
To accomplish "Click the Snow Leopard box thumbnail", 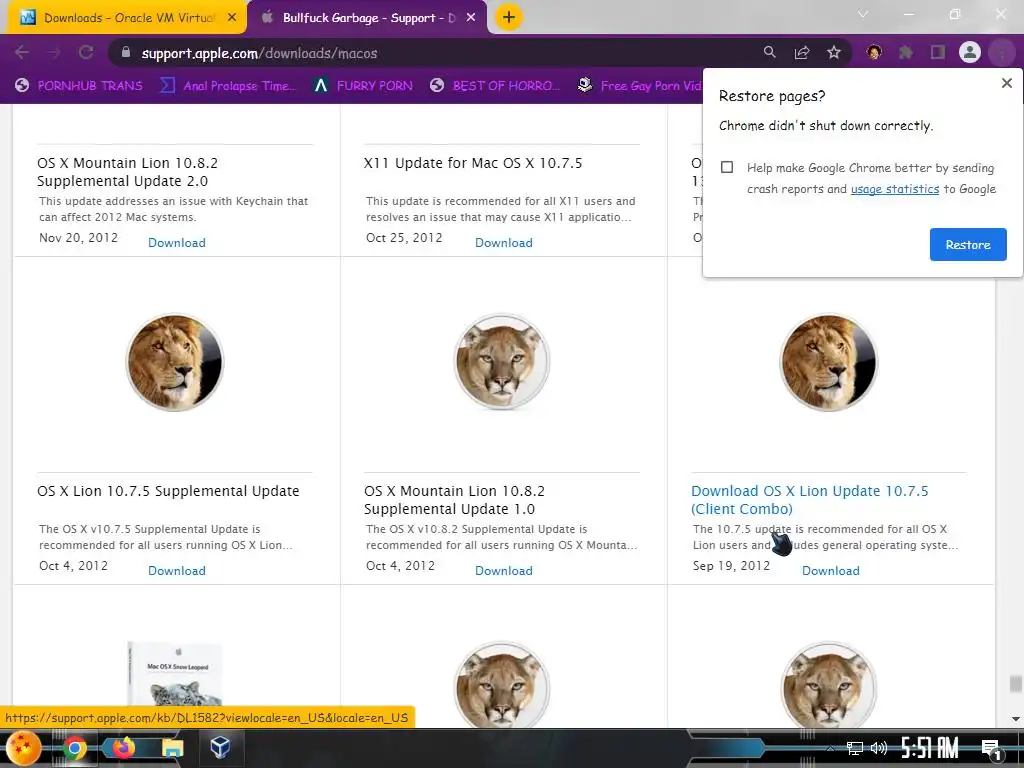I will pyautogui.click(x=174, y=673).
